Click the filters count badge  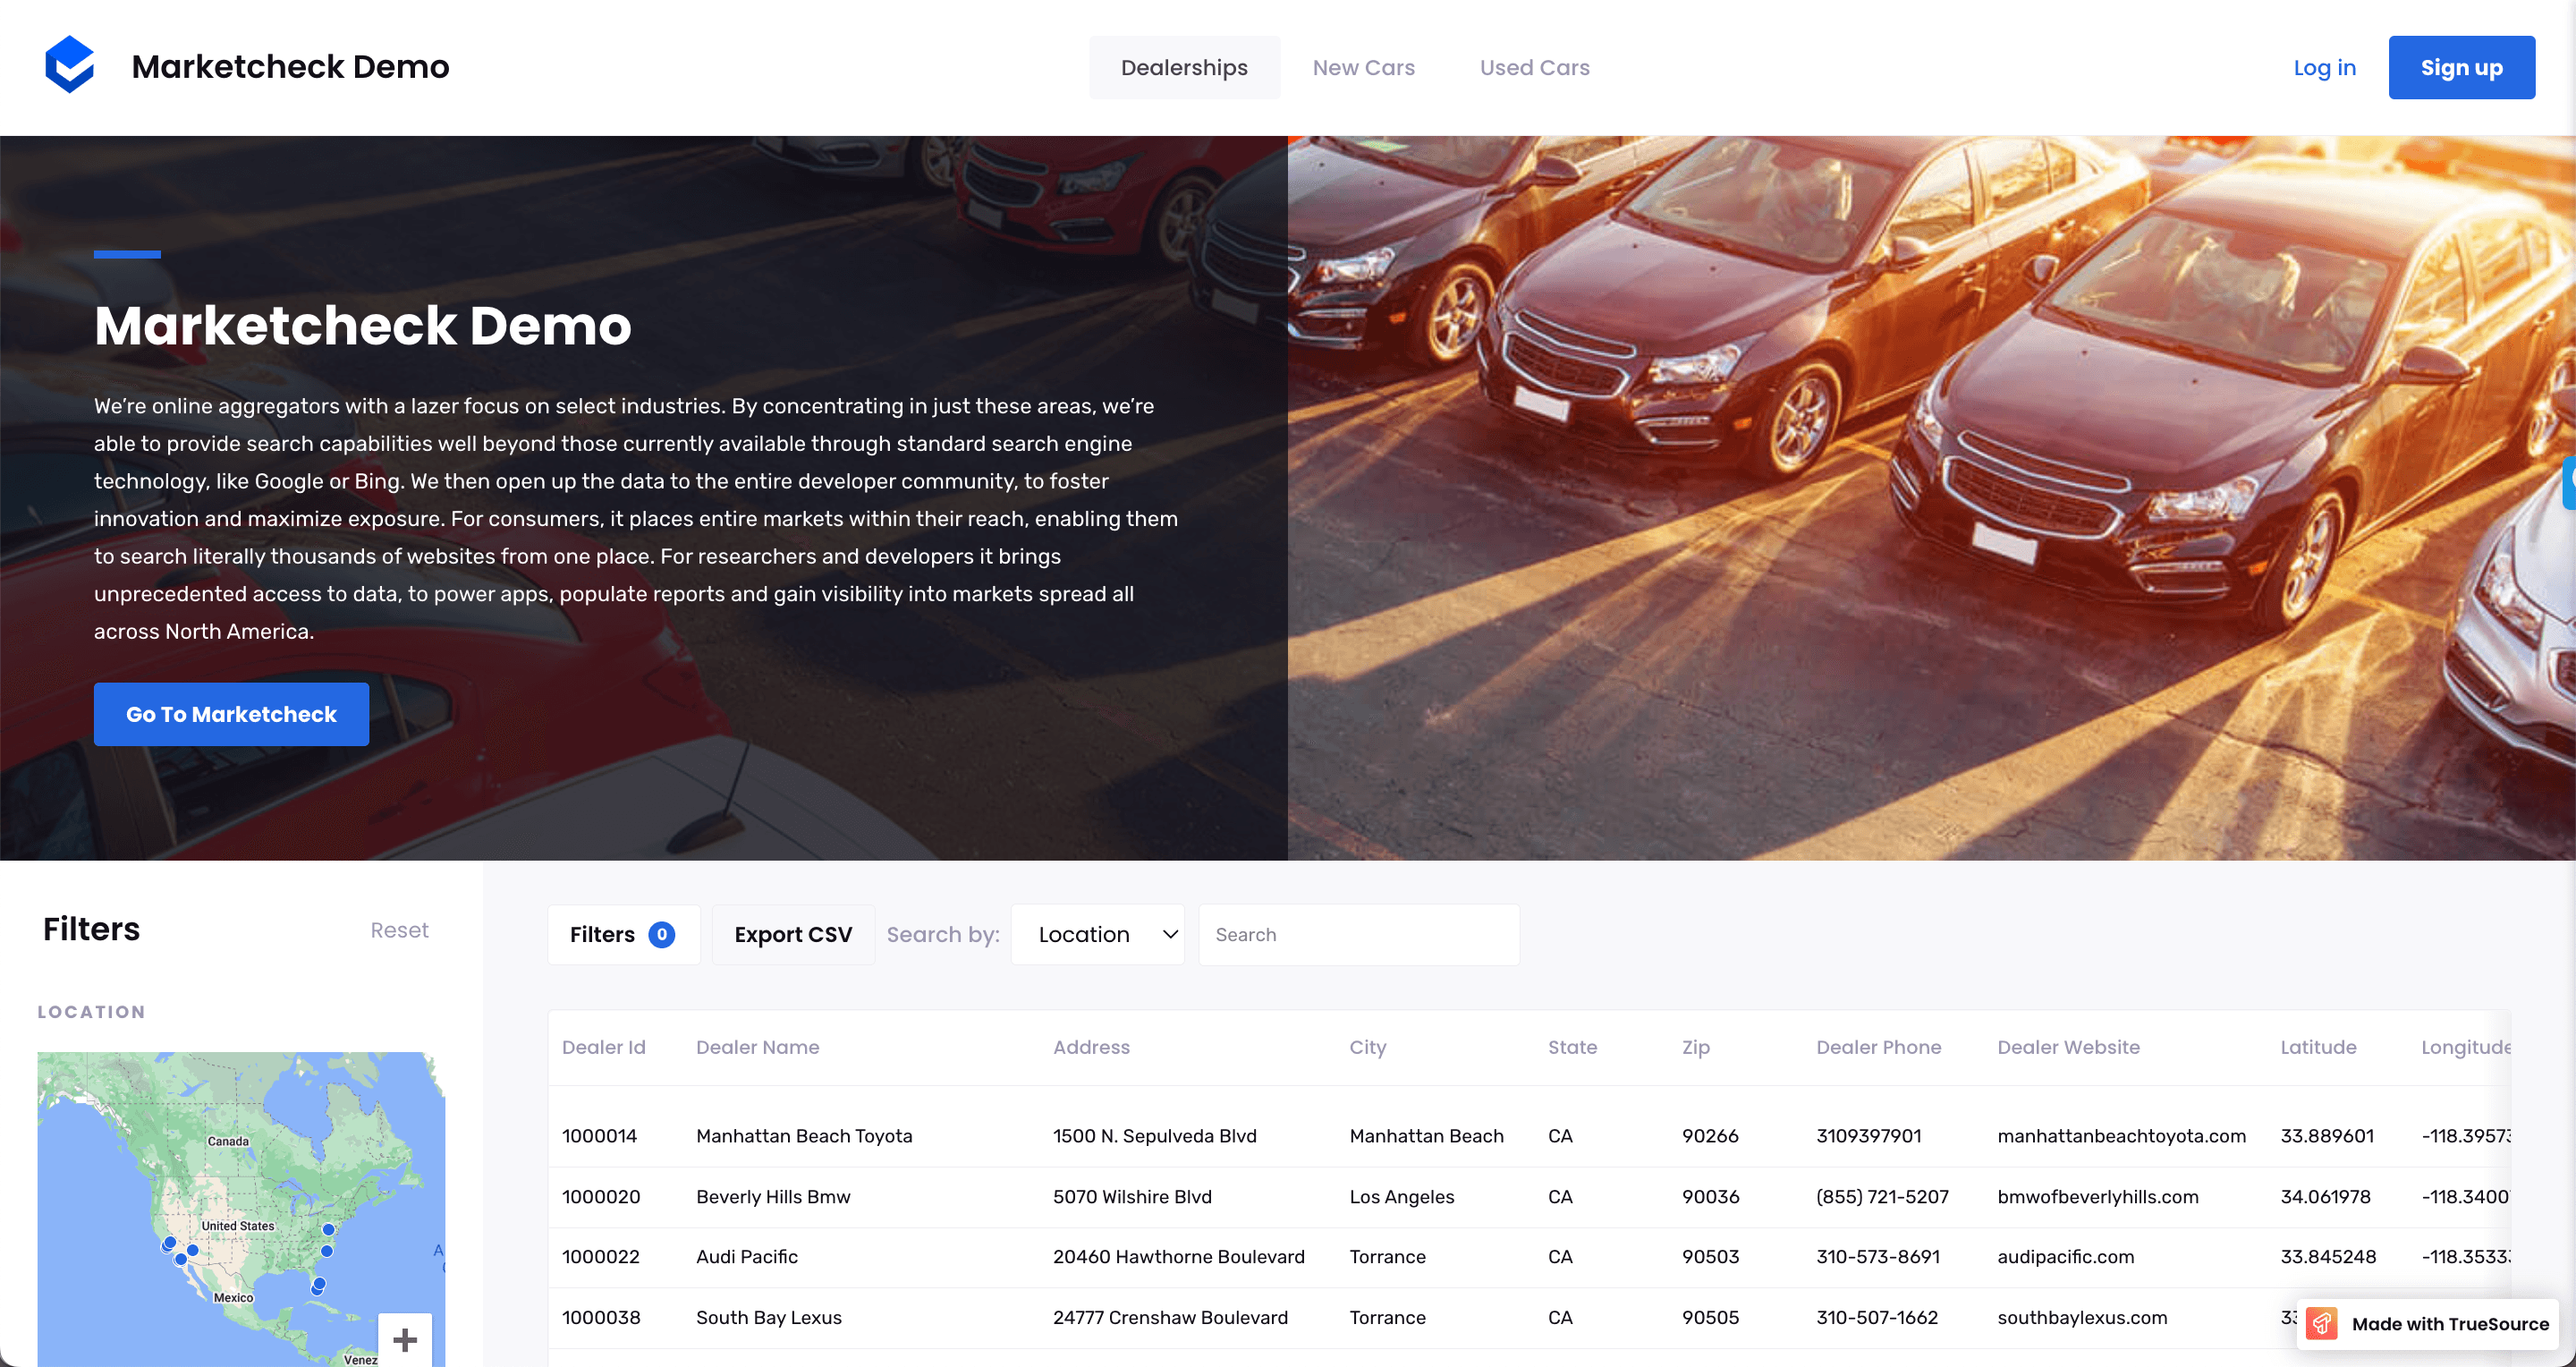click(x=661, y=934)
